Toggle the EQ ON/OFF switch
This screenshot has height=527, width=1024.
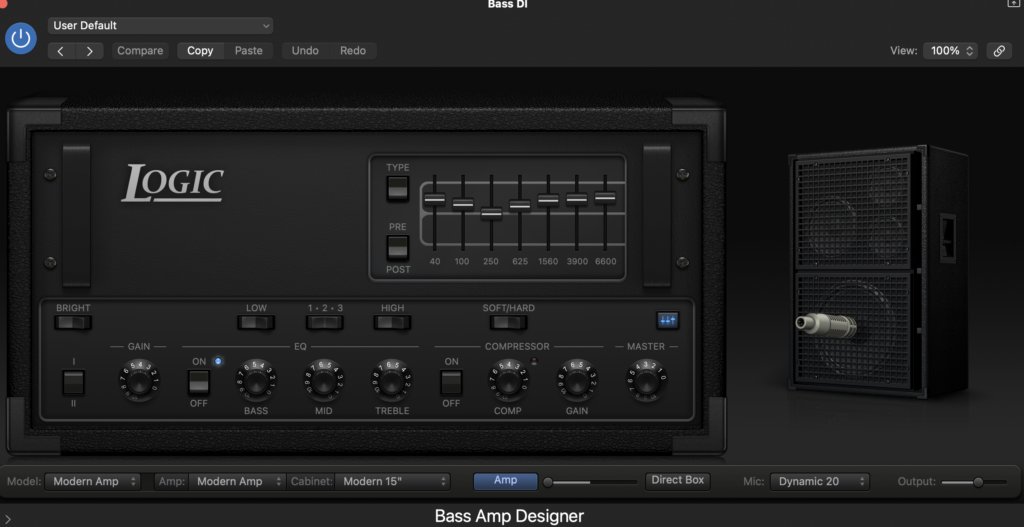(x=199, y=381)
